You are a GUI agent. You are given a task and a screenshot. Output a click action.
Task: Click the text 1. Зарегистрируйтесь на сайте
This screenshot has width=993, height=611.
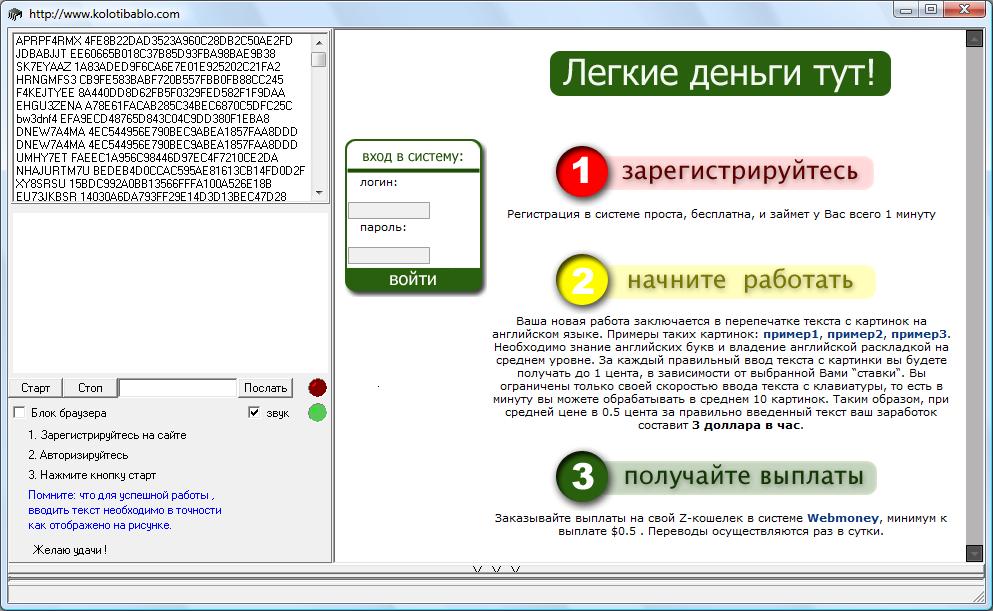(107, 435)
